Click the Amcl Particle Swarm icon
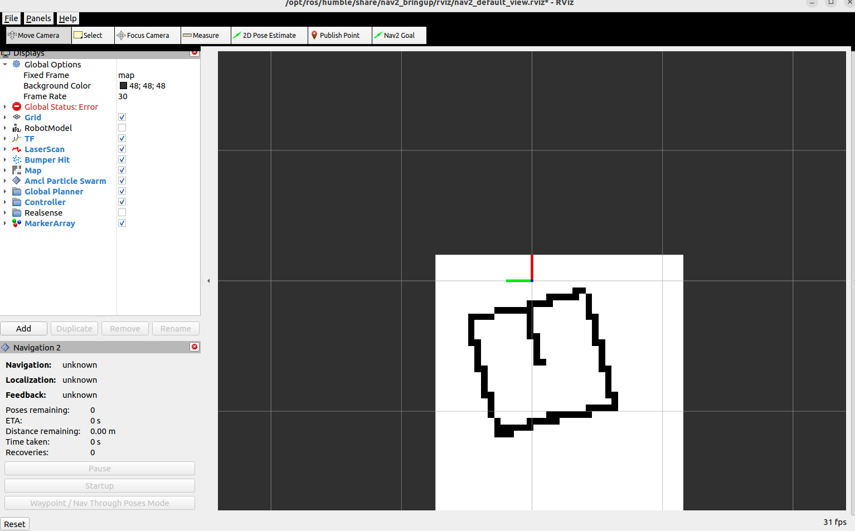This screenshot has width=855, height=532. tap(16, 181)
